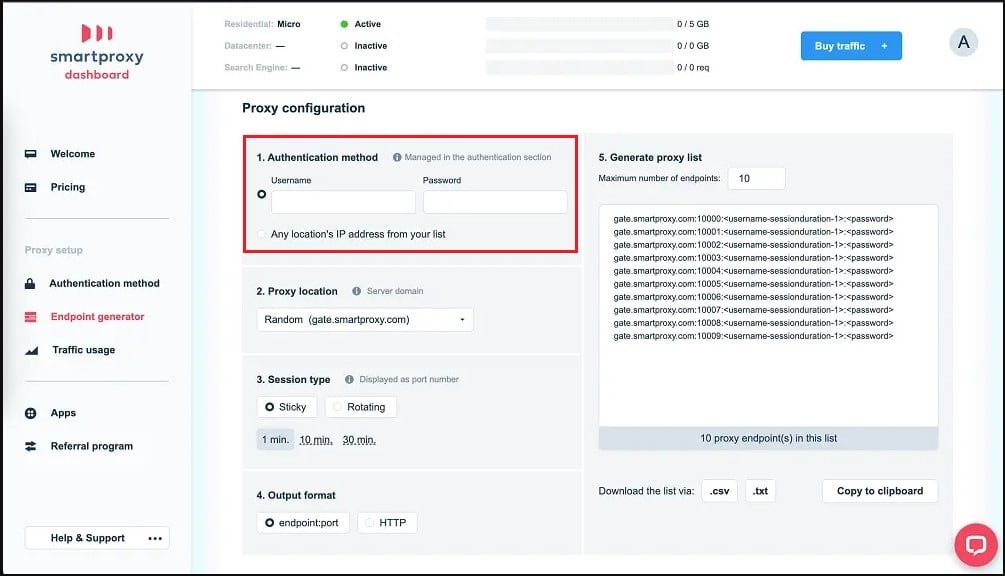This screenshot has width=1005, height=576.
Task: Open Referral program in sidebar
Action: [92, 446]
